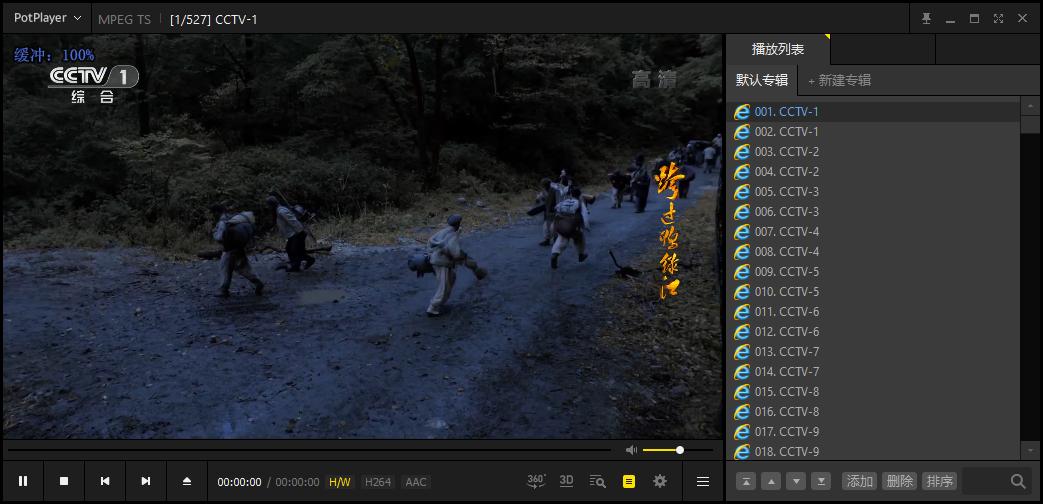Select the 默认专辑 album tab
This screenshot has width=1043, height=504.
point(762,80)
